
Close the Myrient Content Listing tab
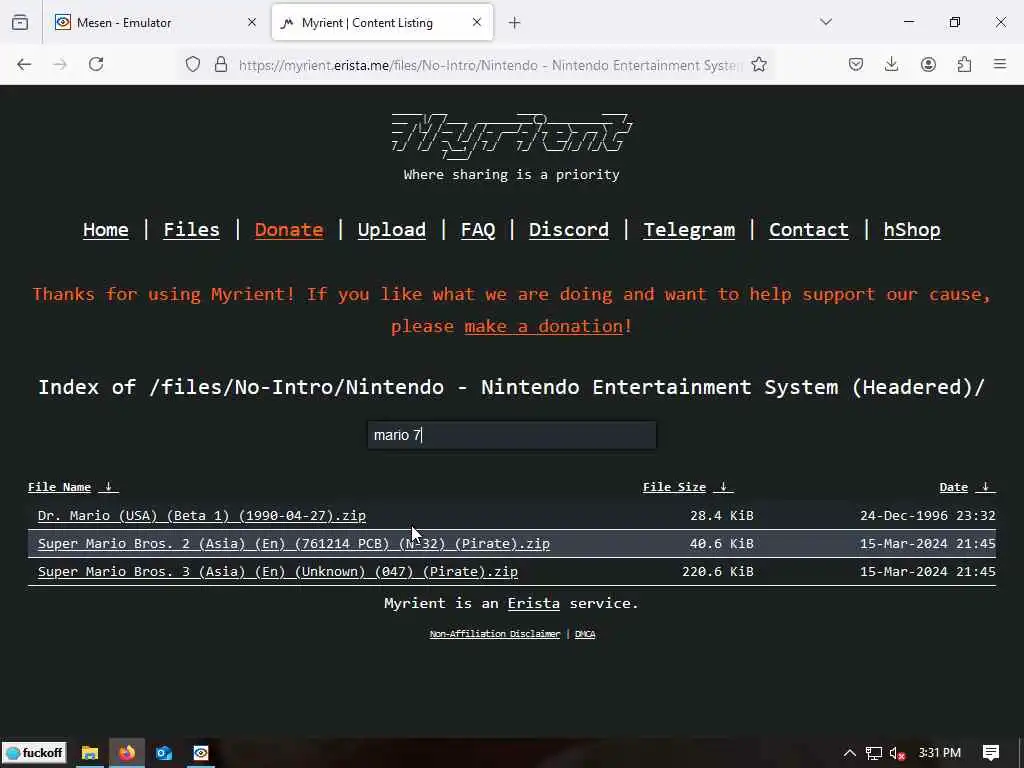[x=477, y=22]
